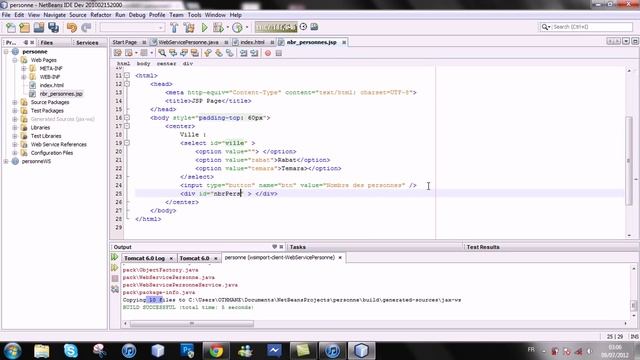The height and width of the screenshot is (360, 640).
Task: Click the editor Shift Line Left icon
Action: (x=244, y=53)
